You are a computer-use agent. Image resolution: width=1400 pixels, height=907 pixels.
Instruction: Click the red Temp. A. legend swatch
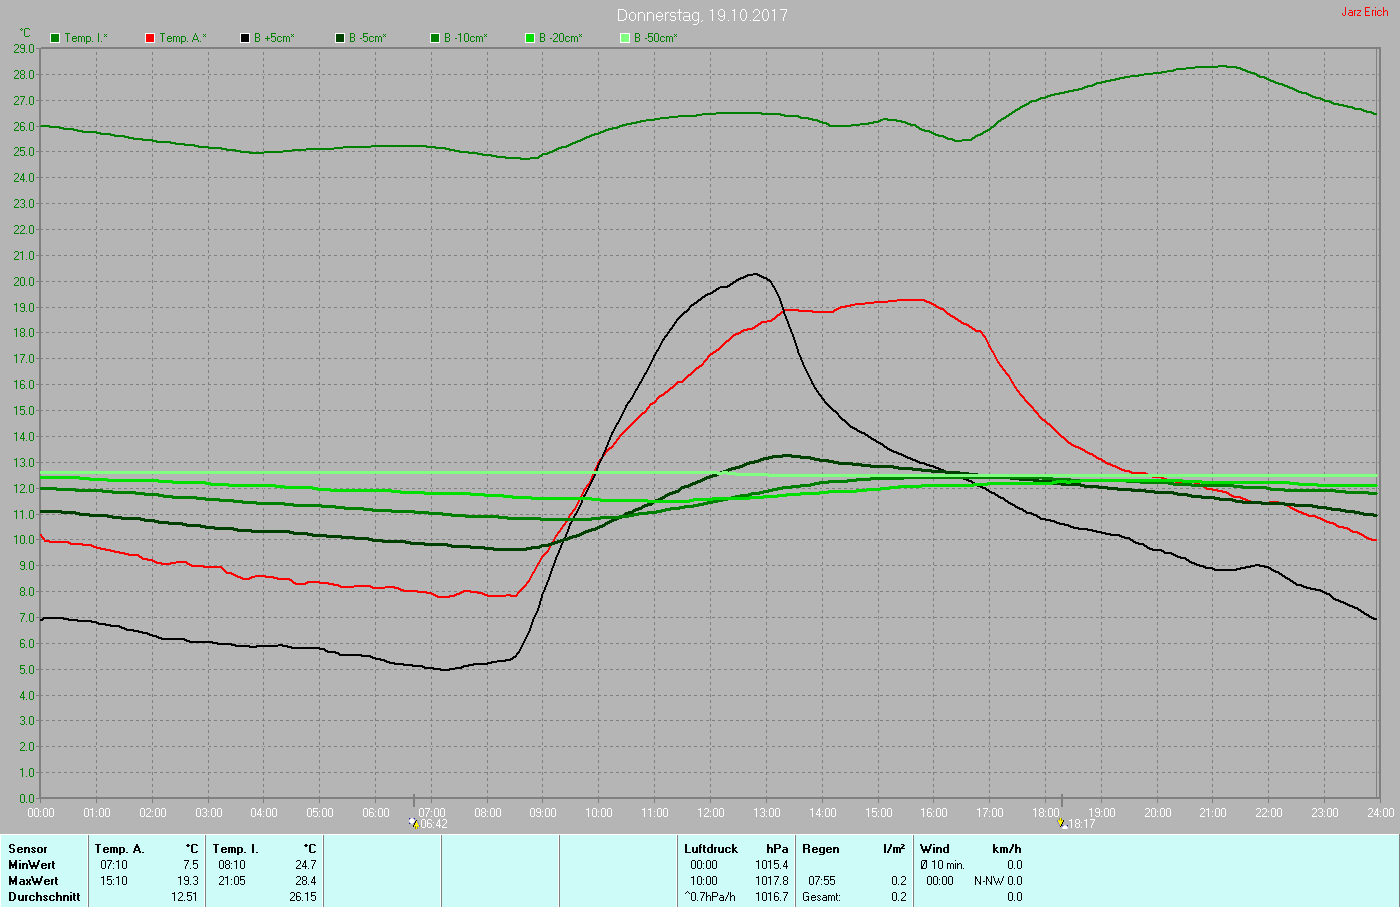click(150, 38)
